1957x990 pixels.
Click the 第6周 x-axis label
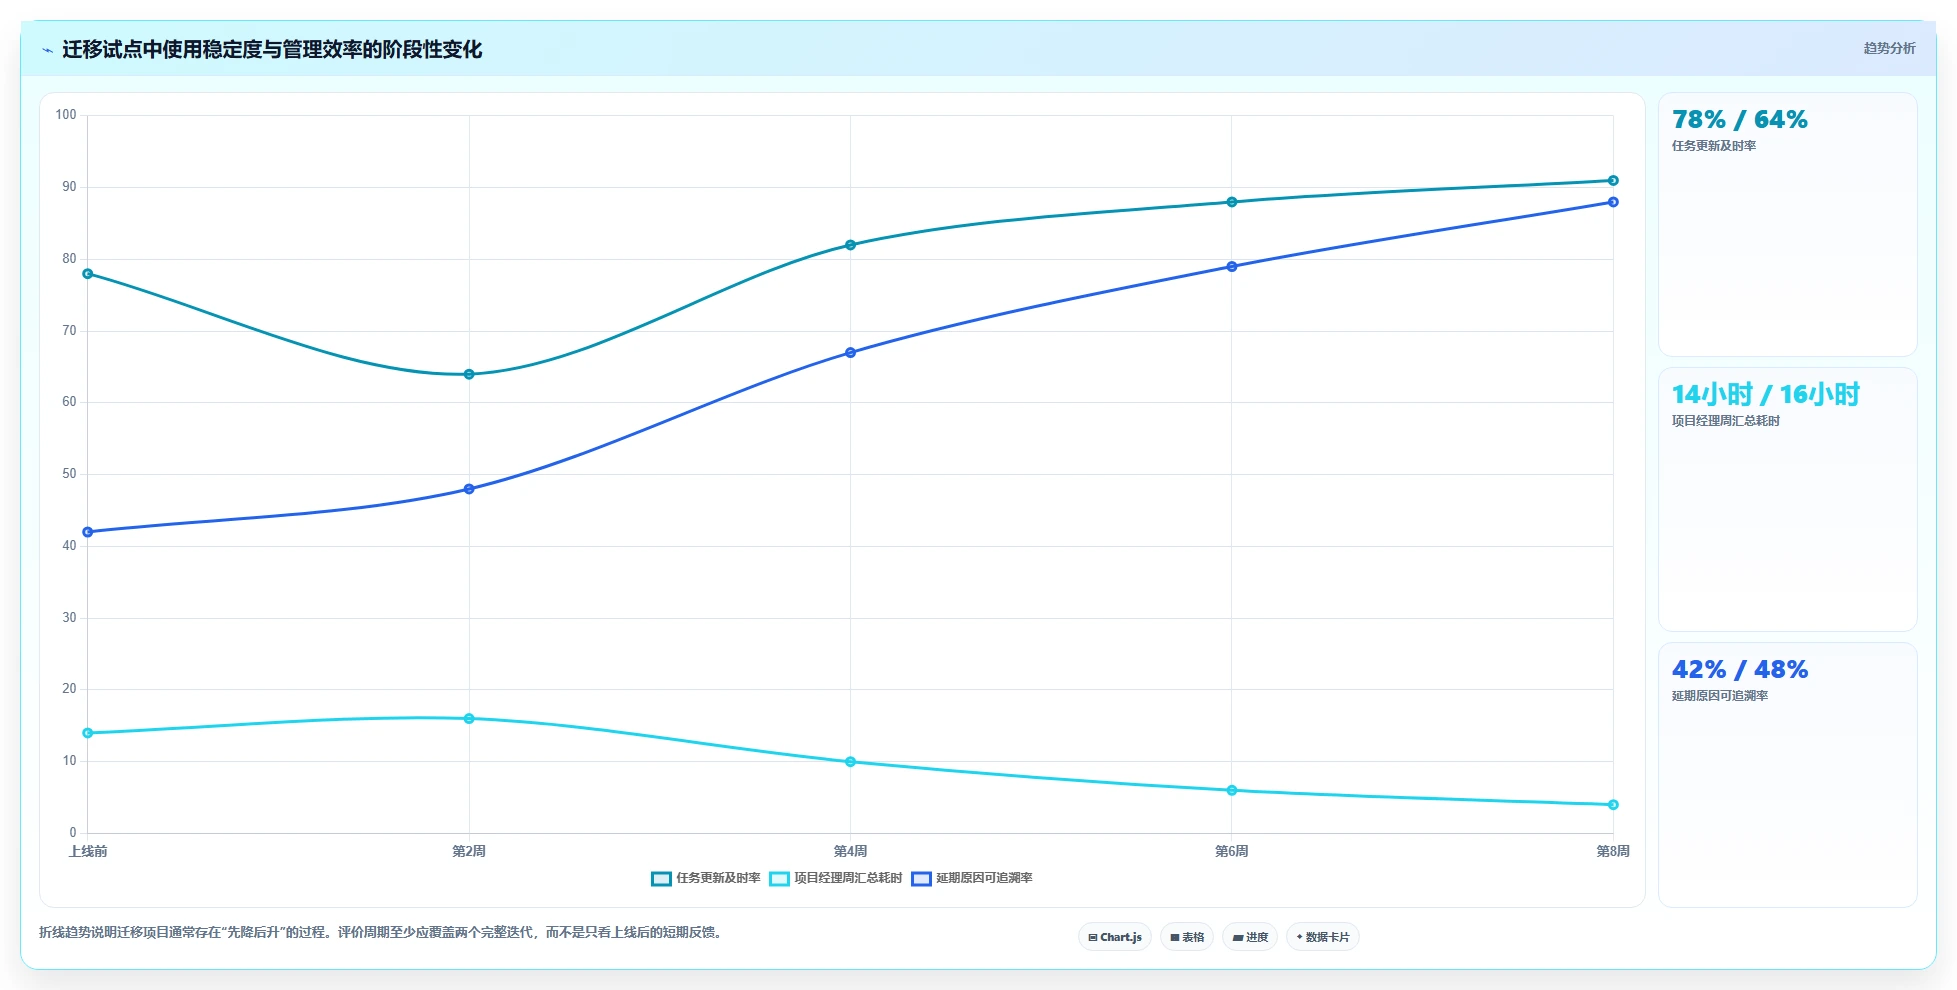coord(1232,852)
